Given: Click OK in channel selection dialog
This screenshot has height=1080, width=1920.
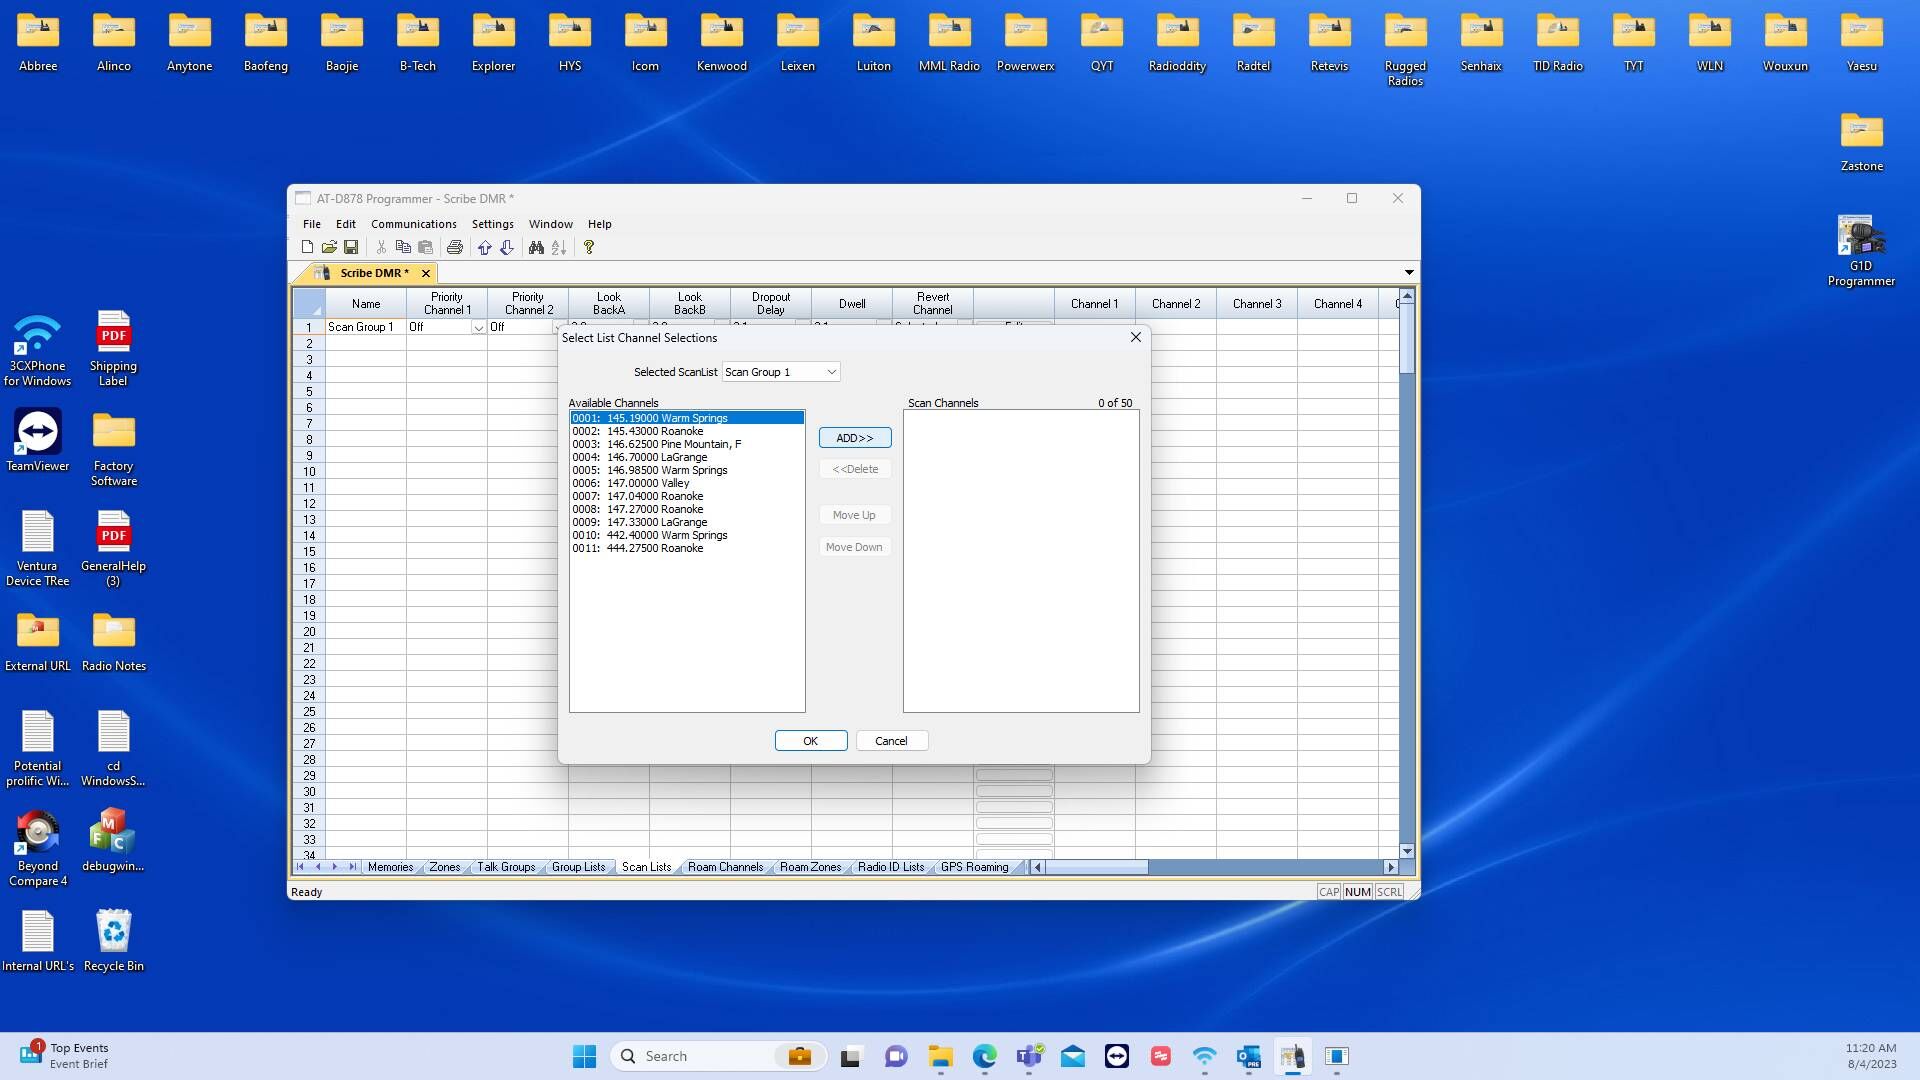Looking at the screenshot, I should (811, 741).
